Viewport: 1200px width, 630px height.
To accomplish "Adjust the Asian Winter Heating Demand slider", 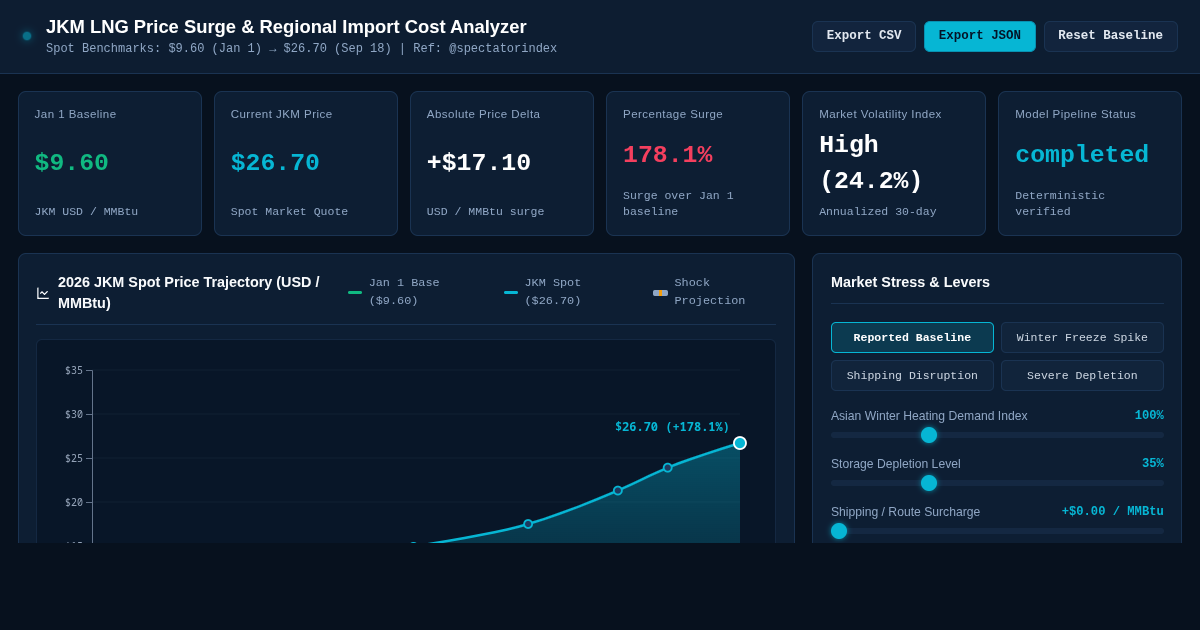I will 997,435.
